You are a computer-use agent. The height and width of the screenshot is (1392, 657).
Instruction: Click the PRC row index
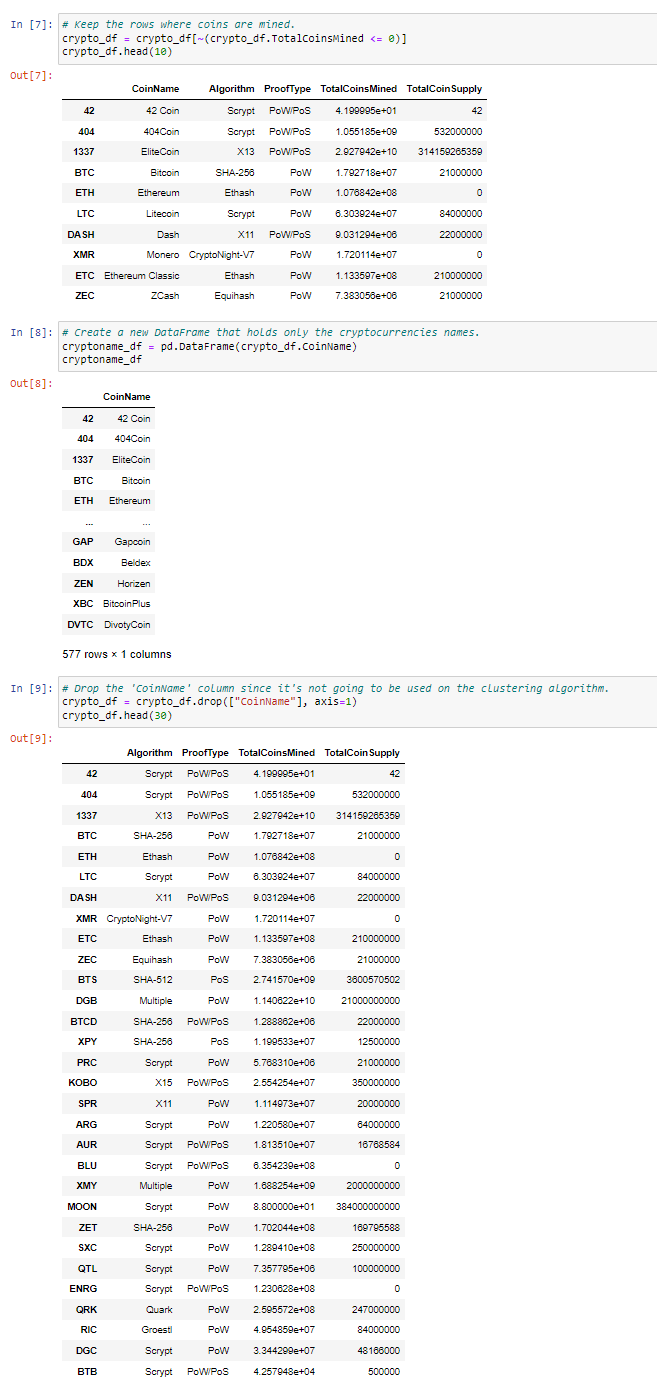(87, 1062)
